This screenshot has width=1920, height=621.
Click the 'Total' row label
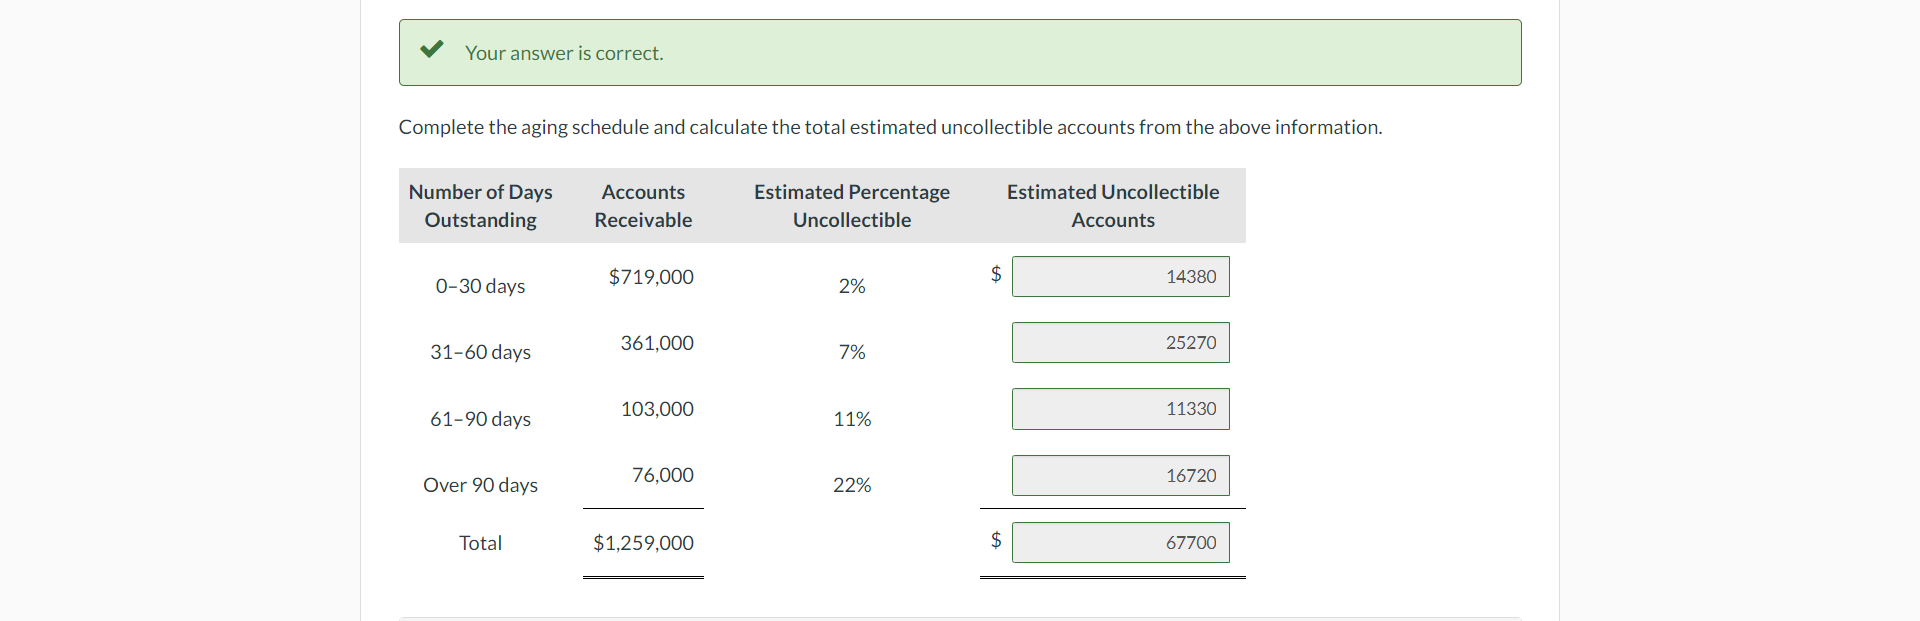(481, 543)
